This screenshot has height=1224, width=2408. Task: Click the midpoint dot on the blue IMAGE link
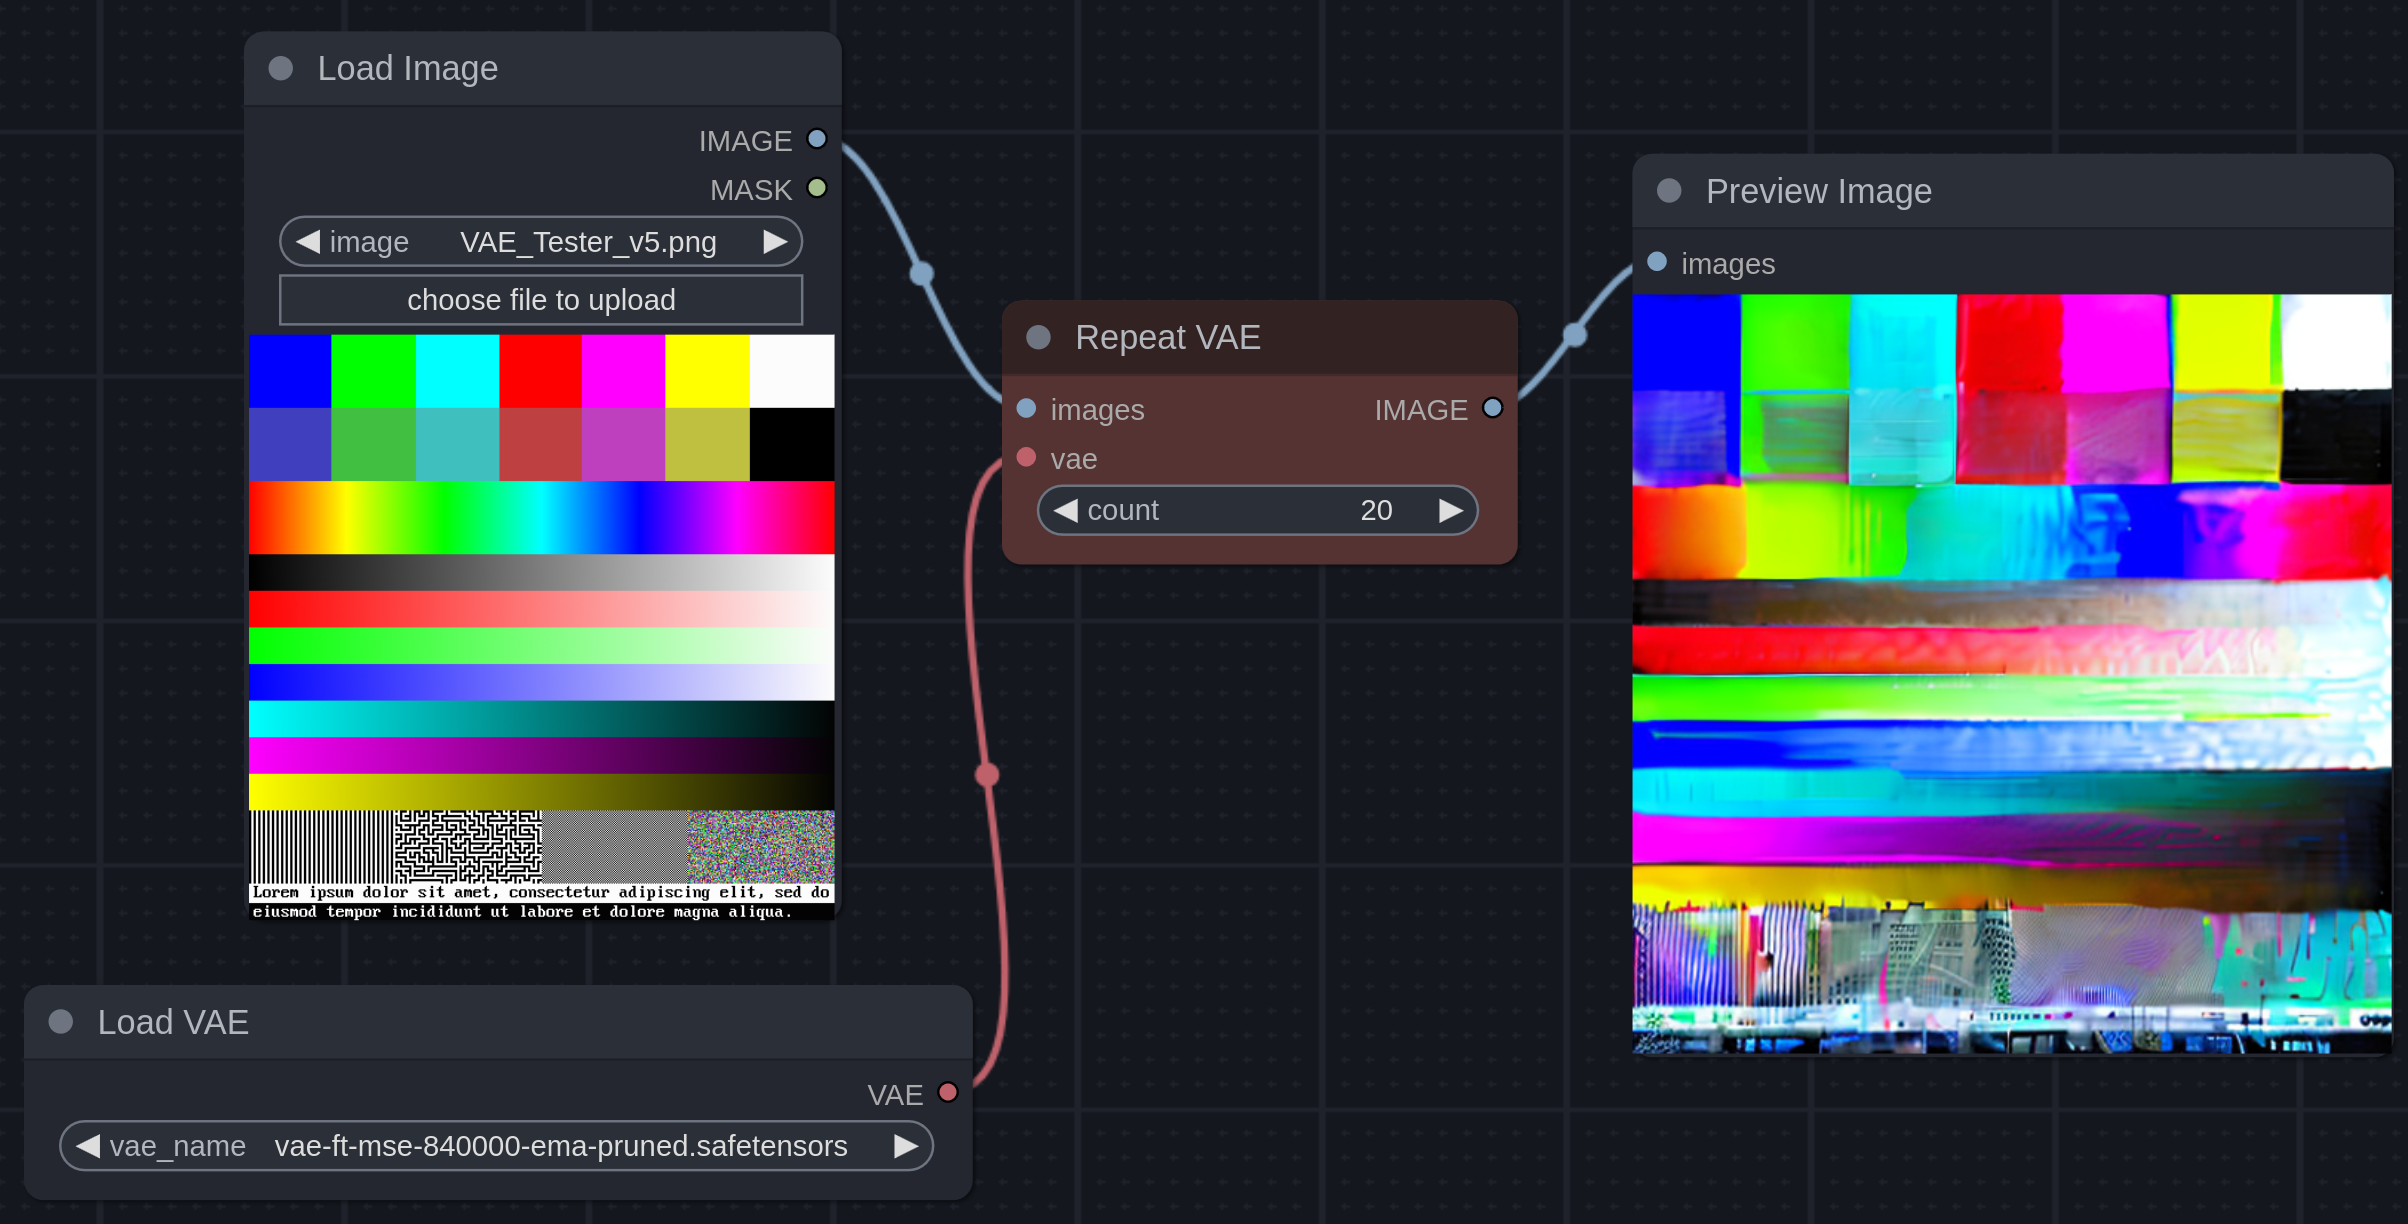click(922, 273)
